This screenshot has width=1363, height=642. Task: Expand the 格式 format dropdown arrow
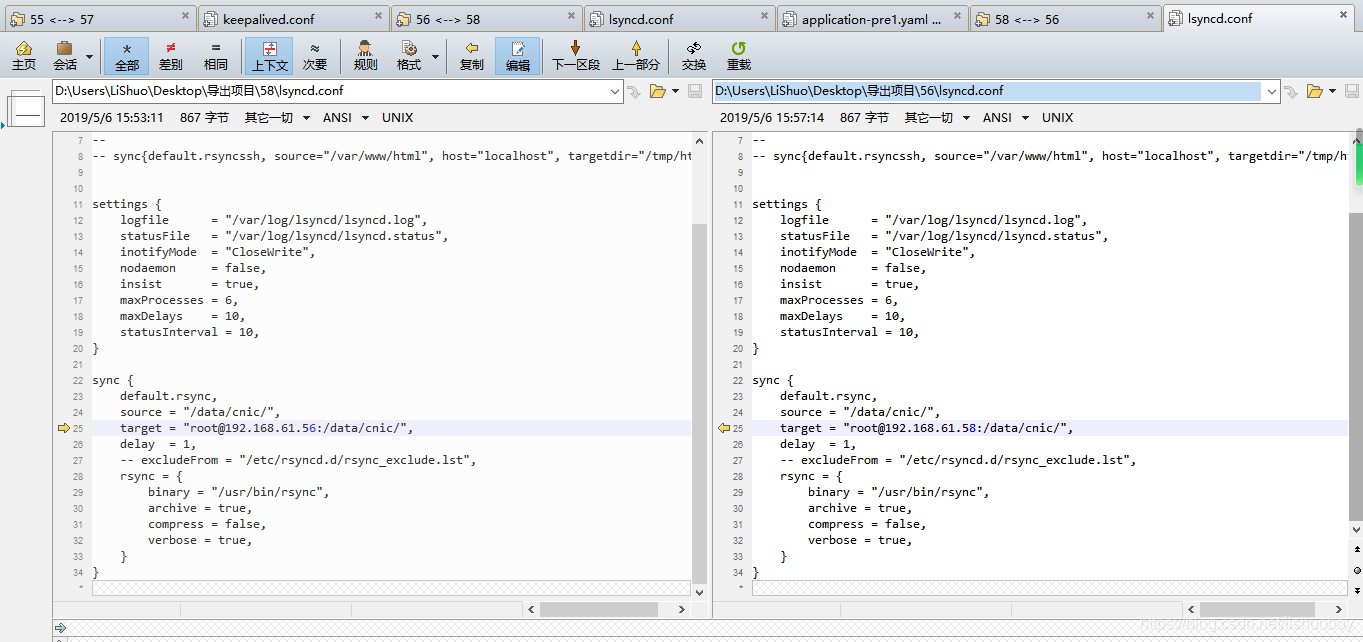(435, 56)
